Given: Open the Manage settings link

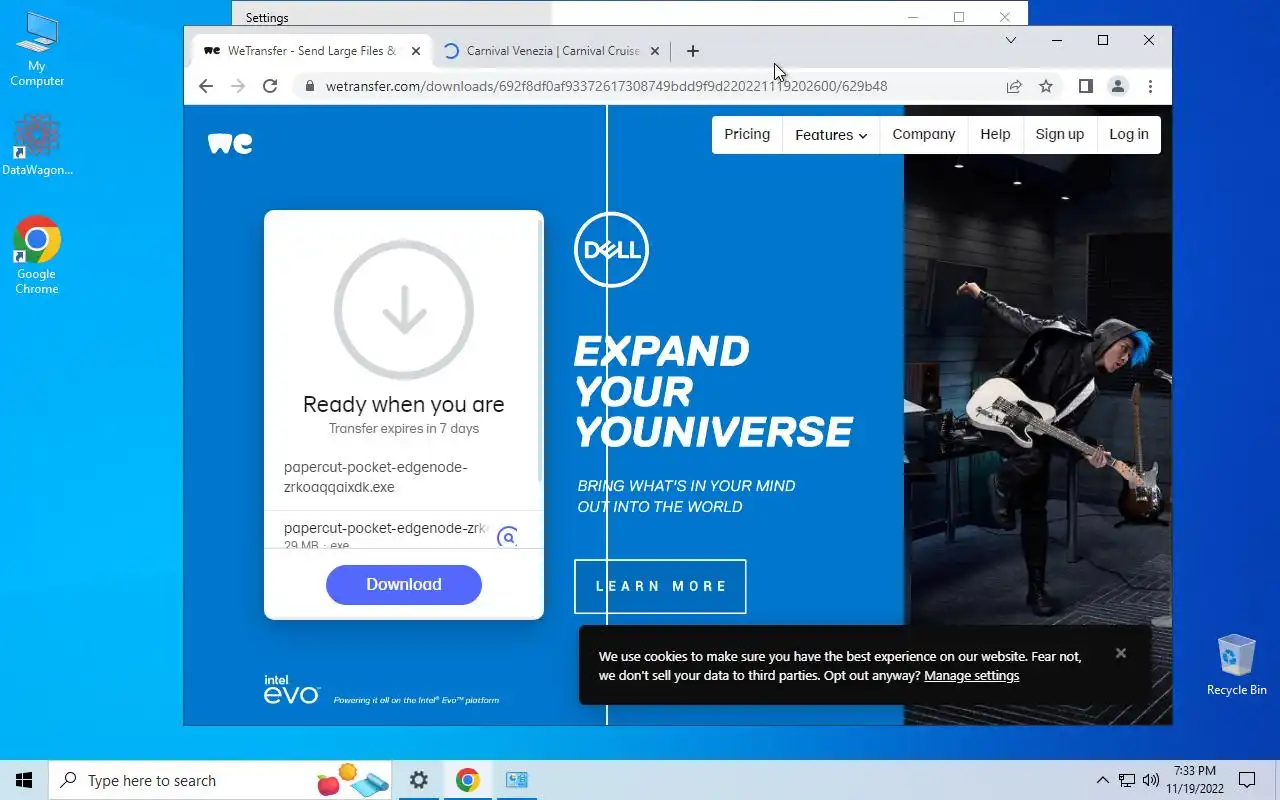Looking at the screenshot, I should 972,676.
